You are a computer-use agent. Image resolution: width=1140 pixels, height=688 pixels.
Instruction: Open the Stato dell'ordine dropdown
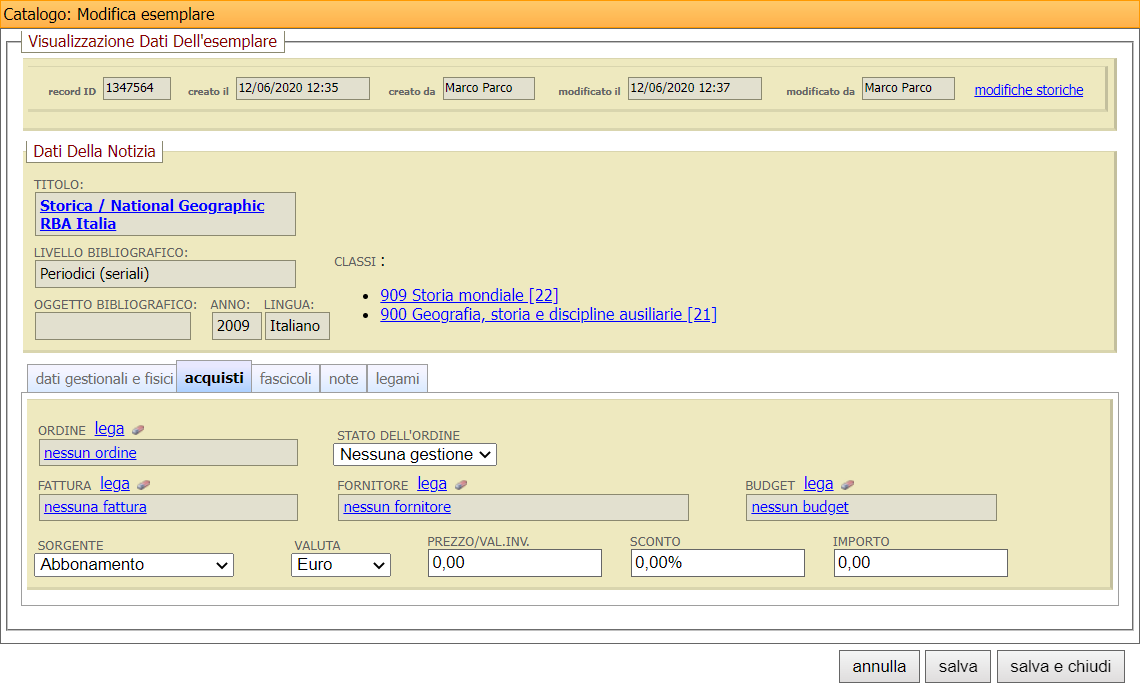414,454
